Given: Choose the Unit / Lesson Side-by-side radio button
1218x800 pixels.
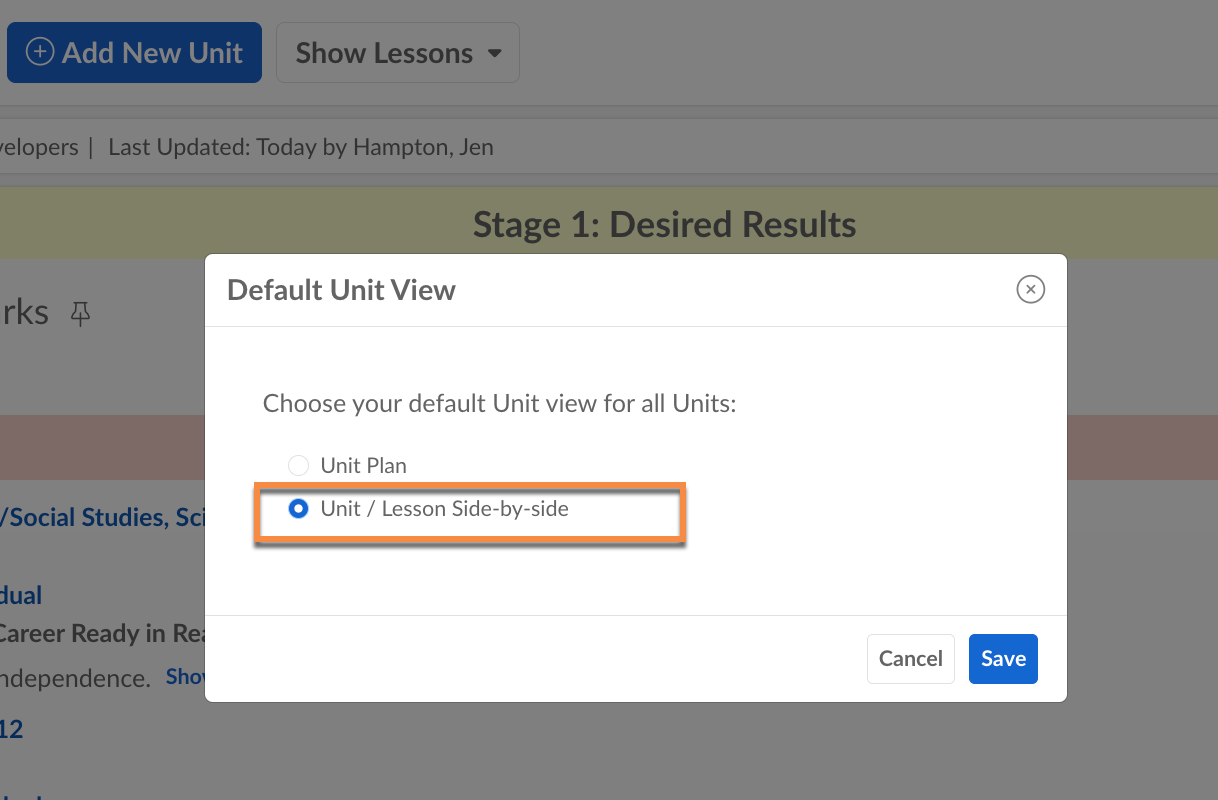Looking at the screenshot, I should point(298,509).
